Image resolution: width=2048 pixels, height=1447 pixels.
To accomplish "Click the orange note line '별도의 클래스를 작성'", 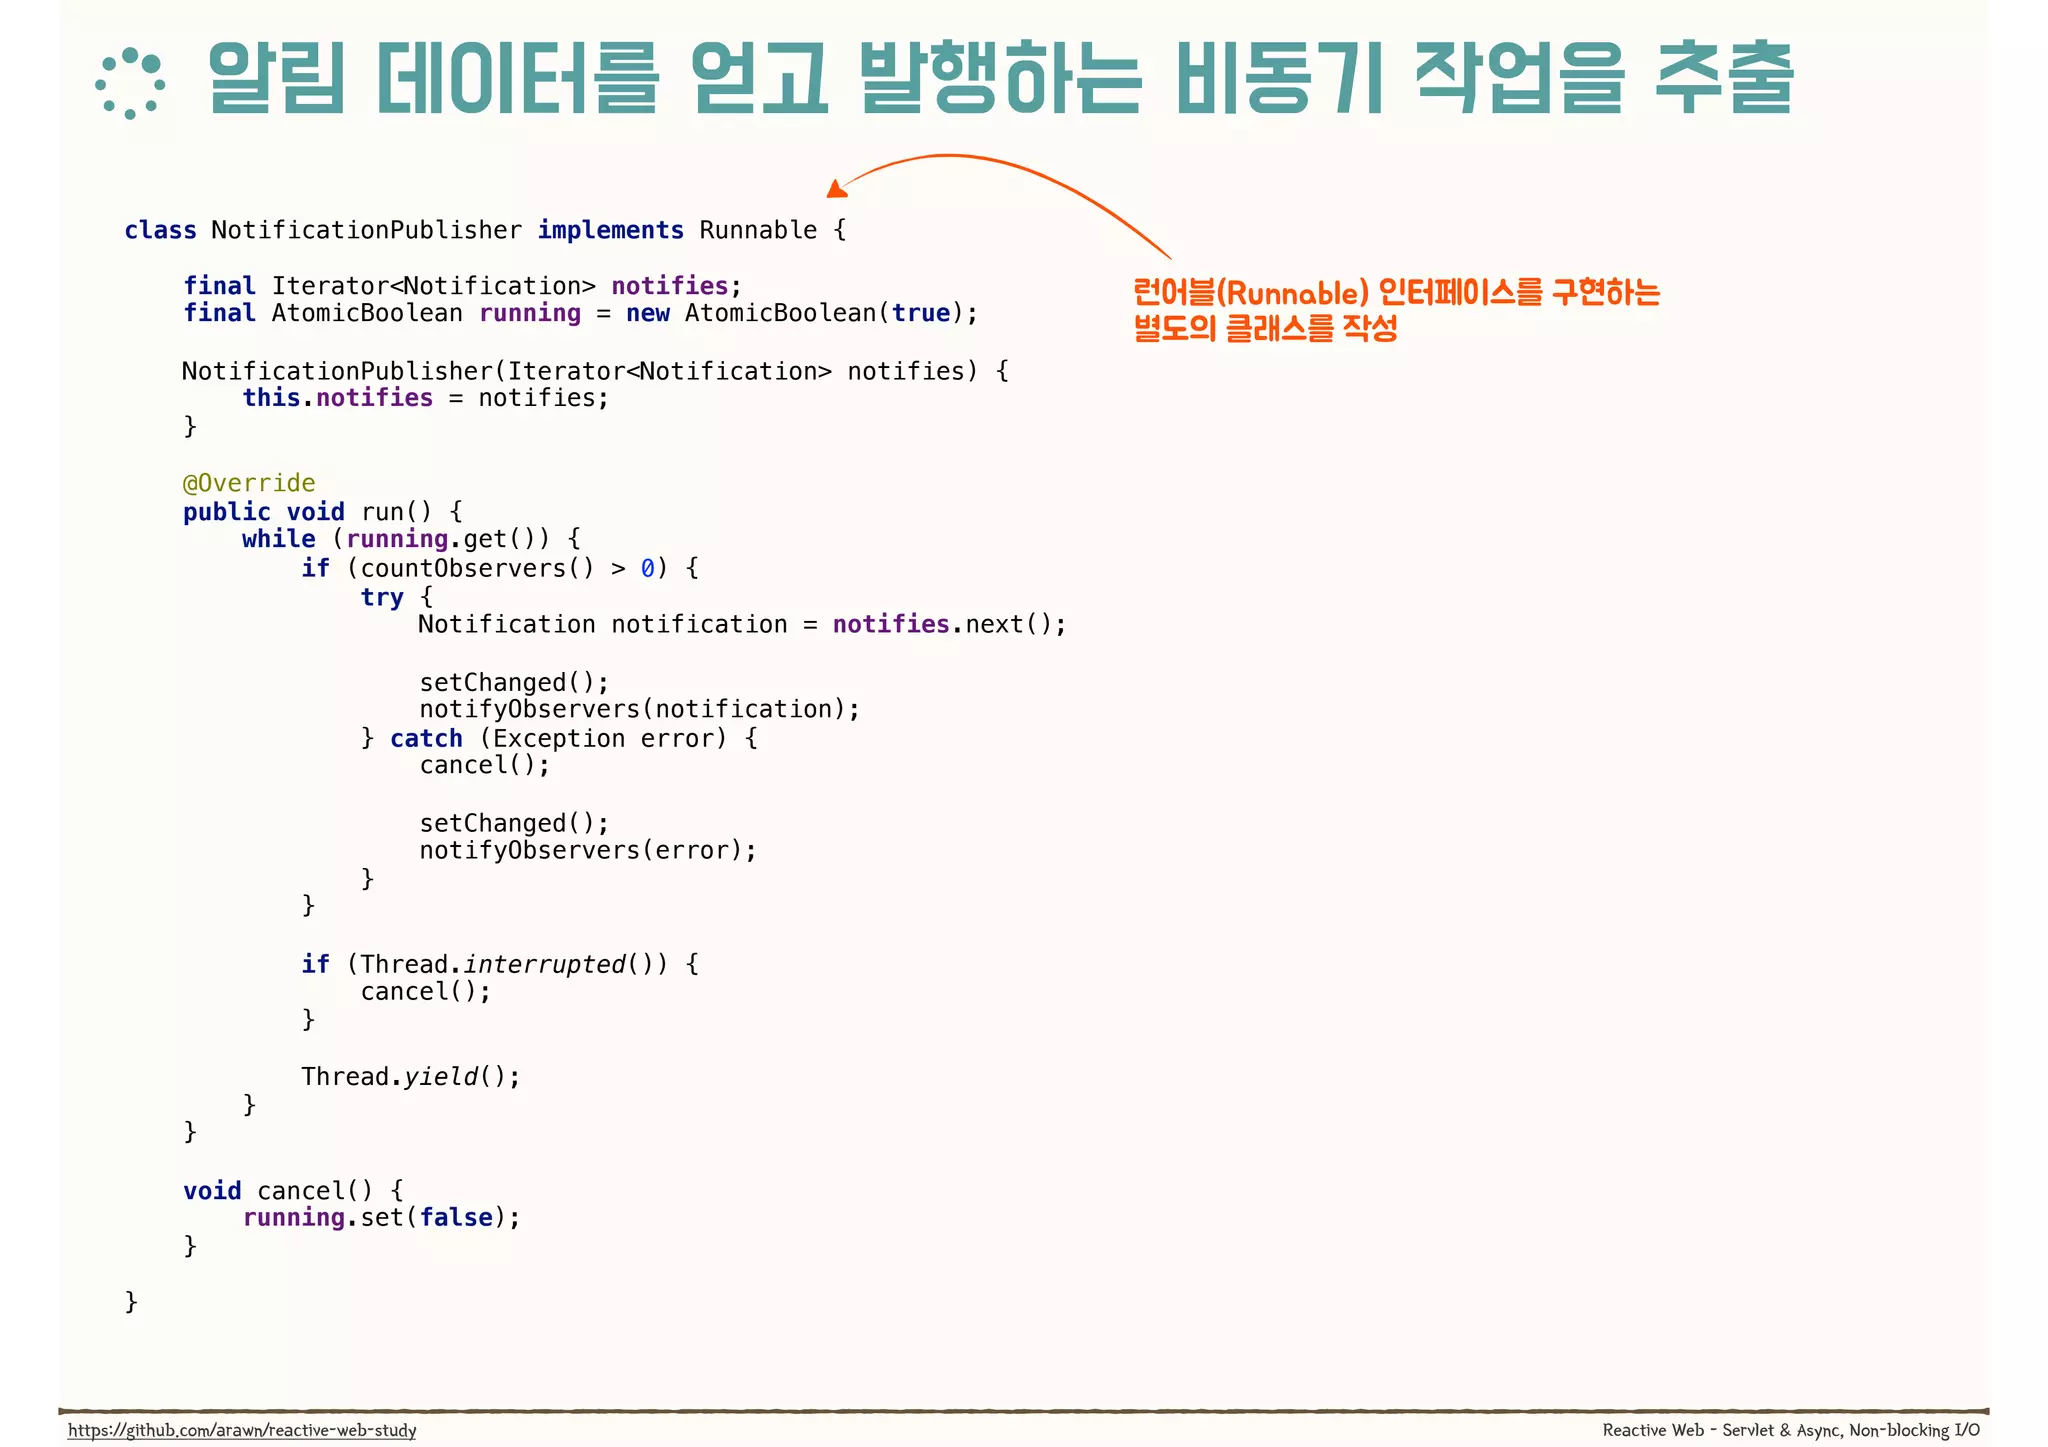I will pos(1266,328).
